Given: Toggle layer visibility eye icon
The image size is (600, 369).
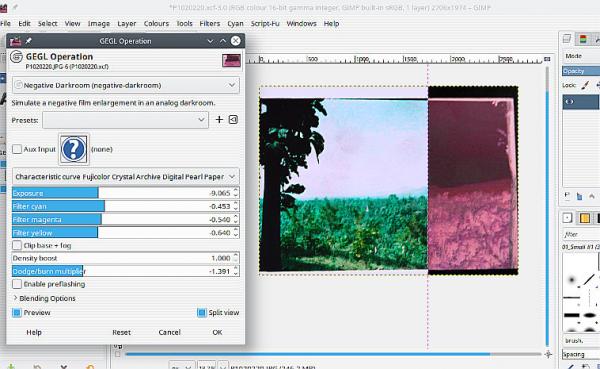Looking at the screenshot, I should pyautogui.click(x=569, y=101).
